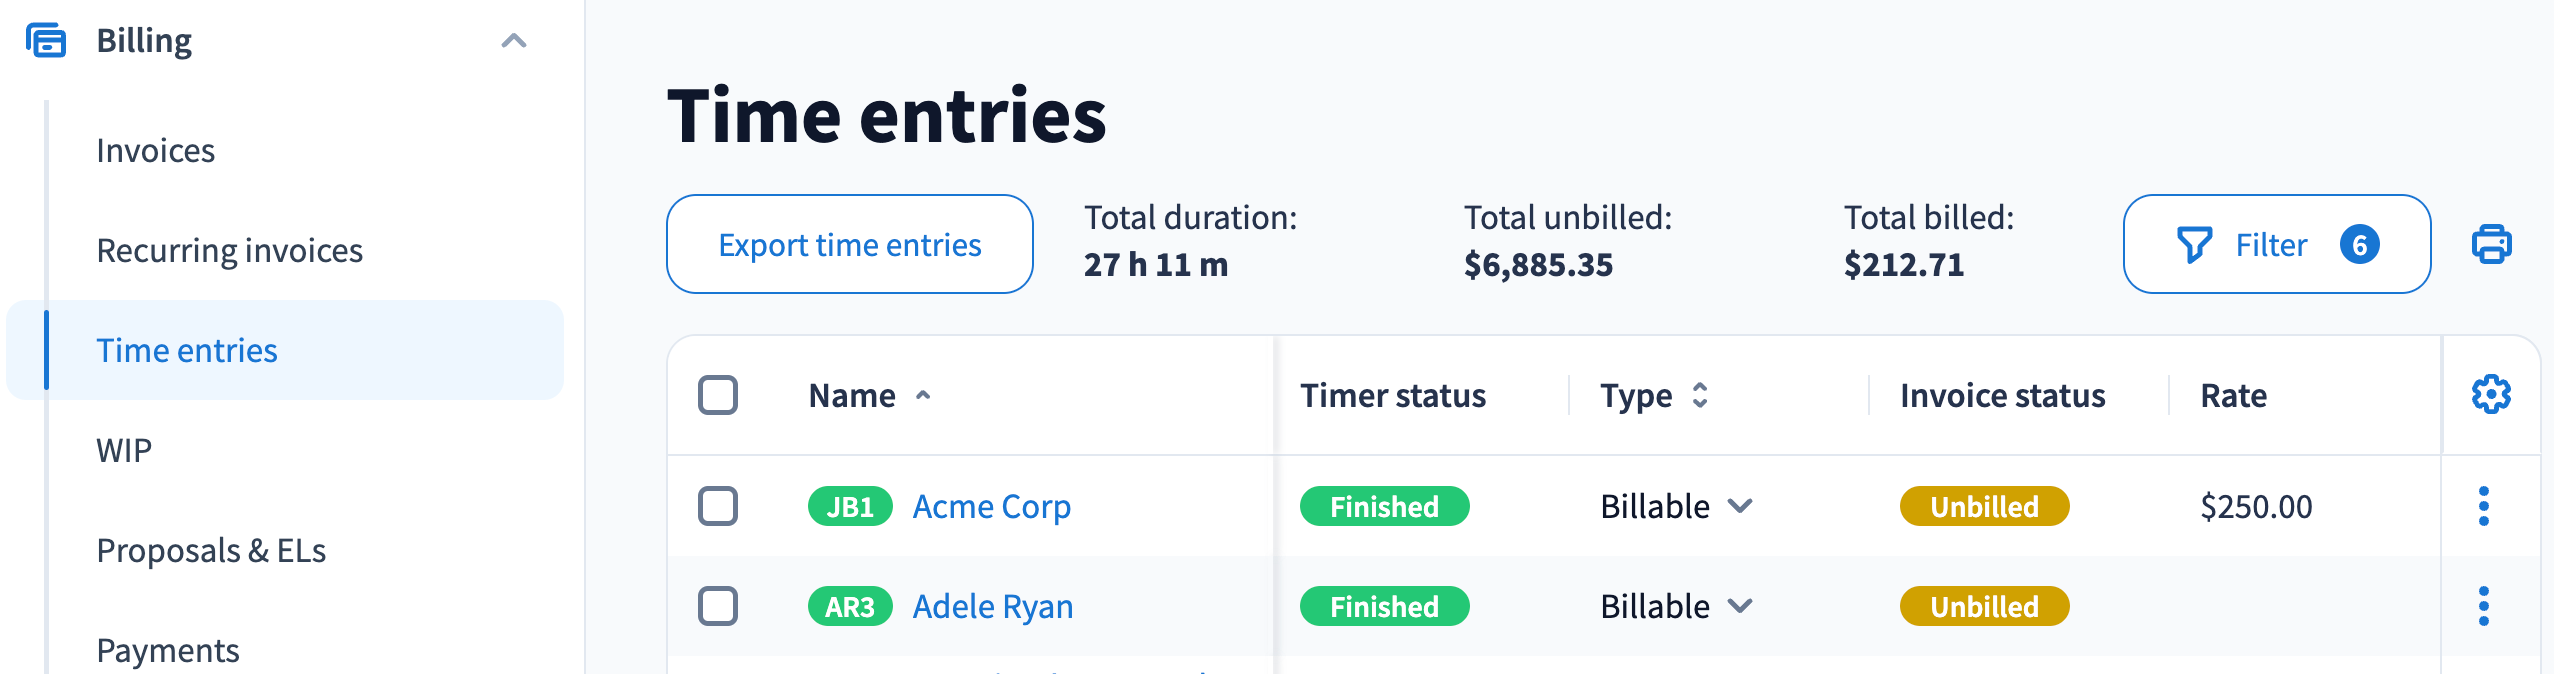This screenshot has width=2554, height=674.
Task: Collapse the Billing menu chevron
Action: pos(514,41)
